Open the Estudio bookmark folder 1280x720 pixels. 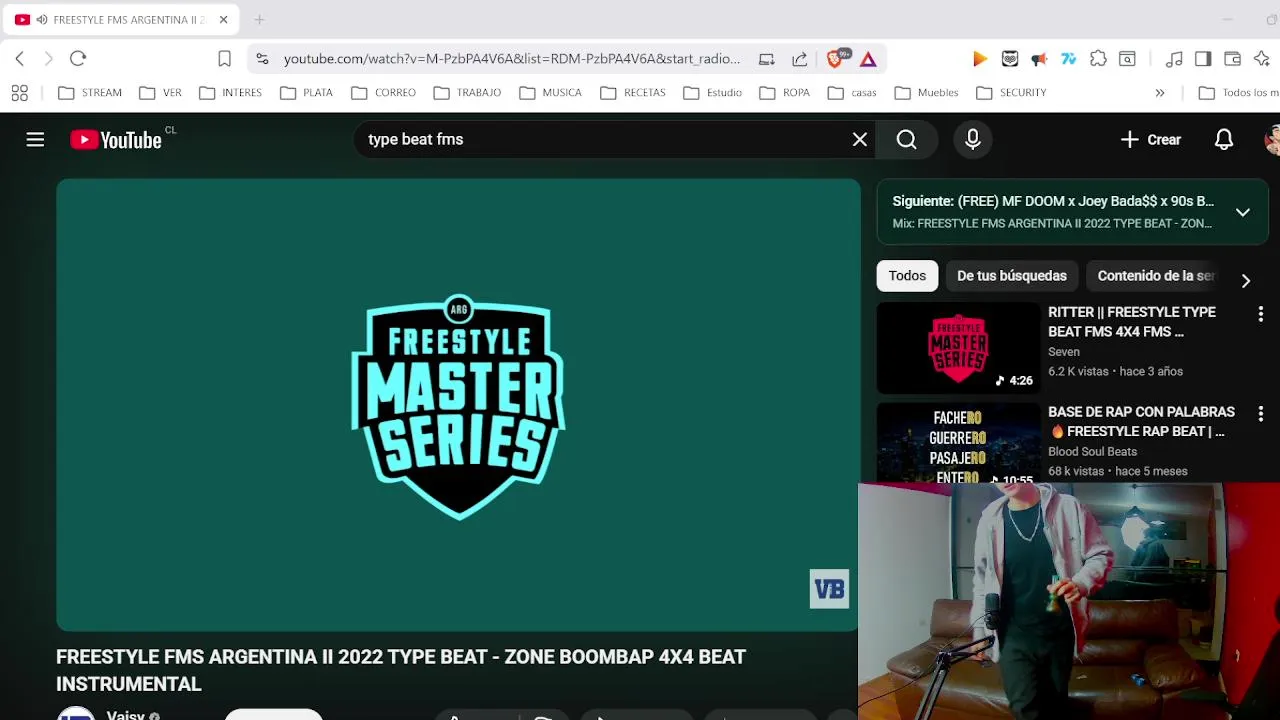[x=712, y=93]
